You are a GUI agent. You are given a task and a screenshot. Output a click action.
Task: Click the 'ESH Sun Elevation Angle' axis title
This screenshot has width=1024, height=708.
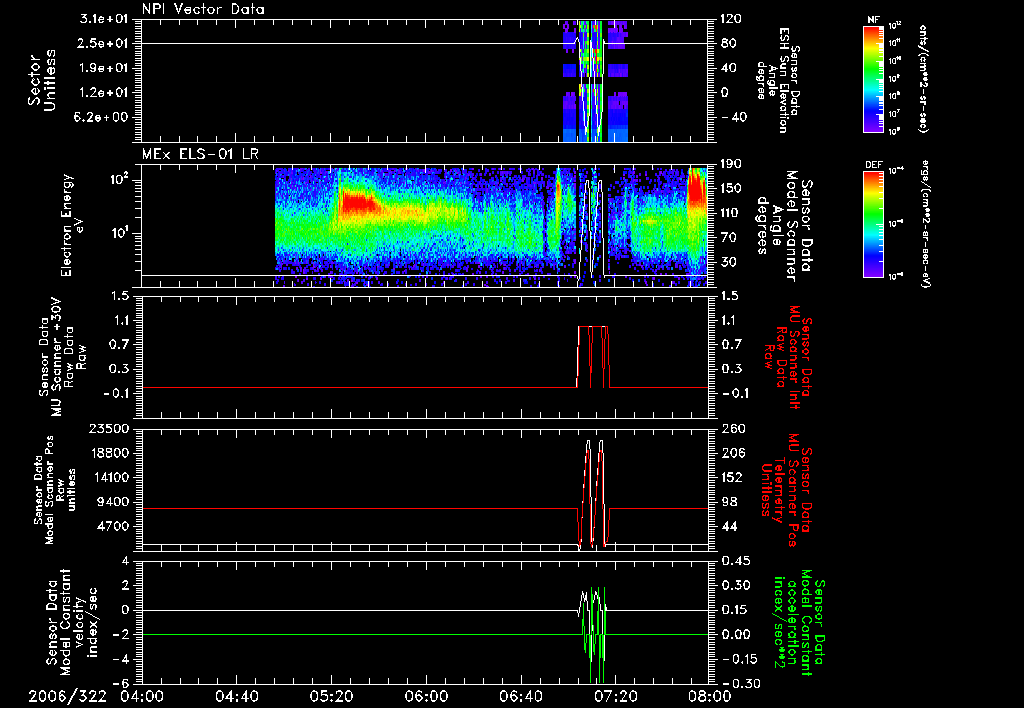click(x=777, y=80)
